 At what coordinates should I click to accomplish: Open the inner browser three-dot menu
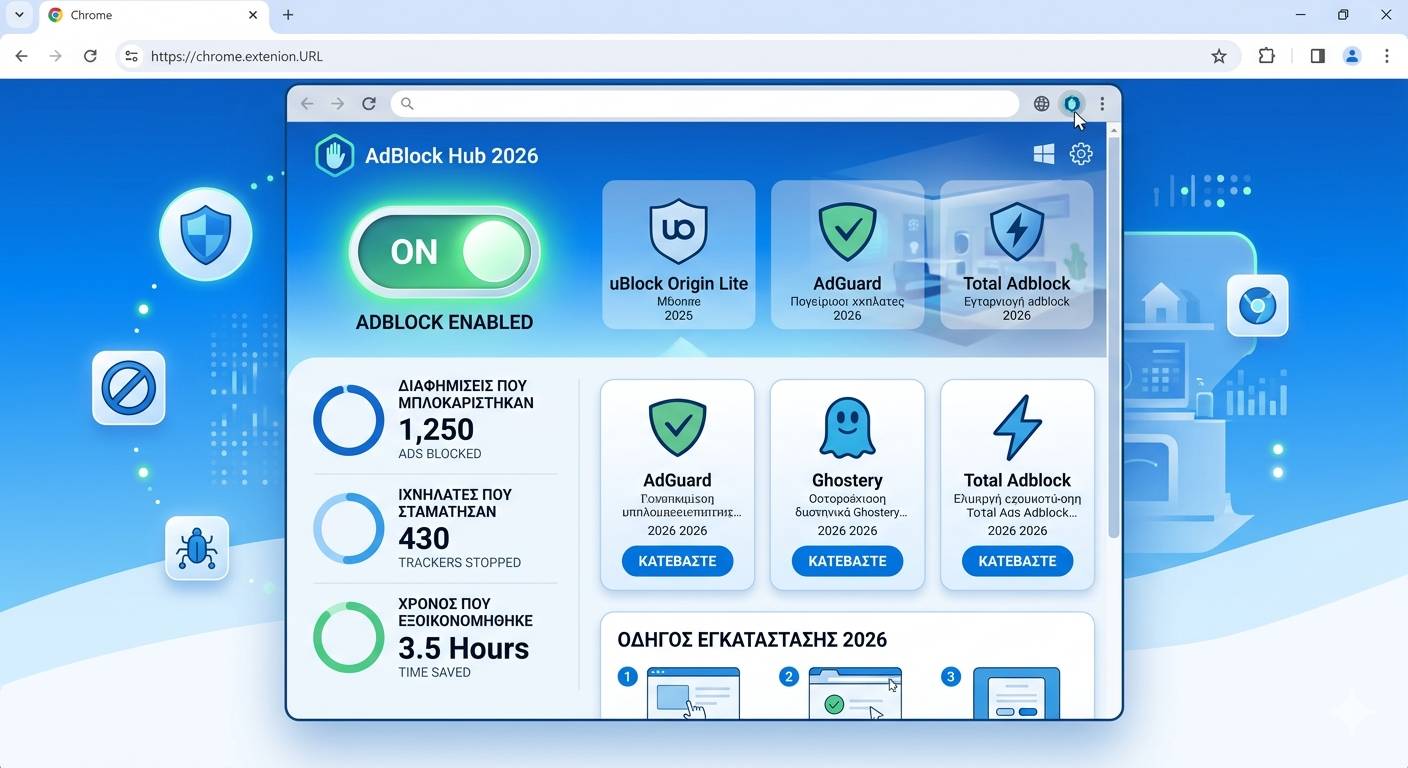click(x=1102, y=104)
